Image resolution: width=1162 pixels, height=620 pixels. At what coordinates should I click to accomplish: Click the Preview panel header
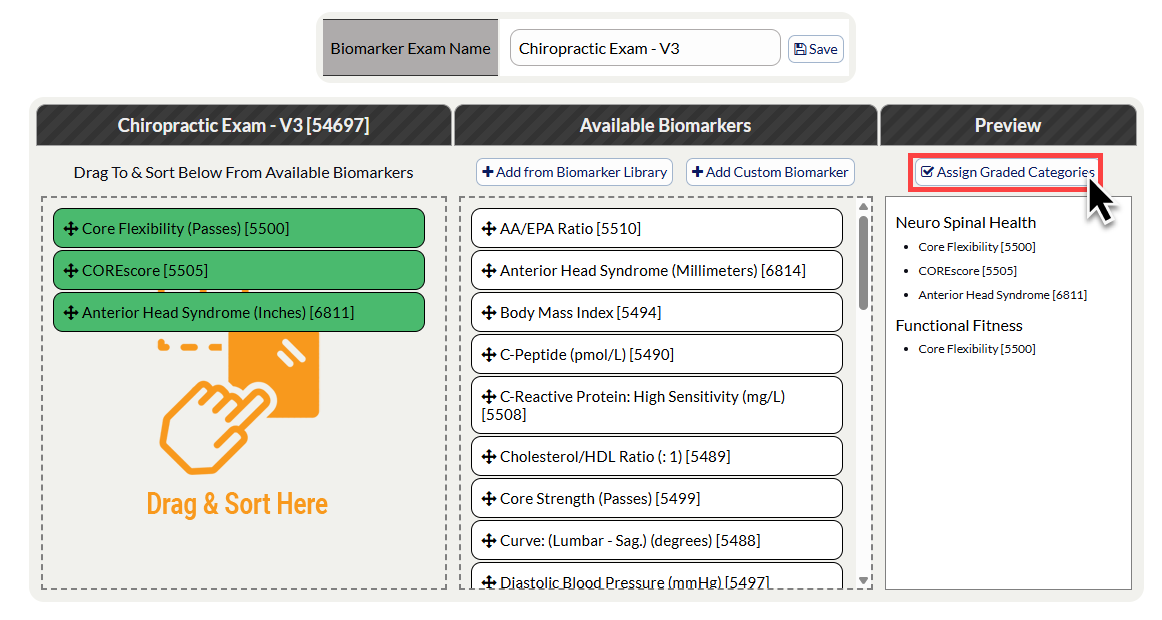point(1008,125)
